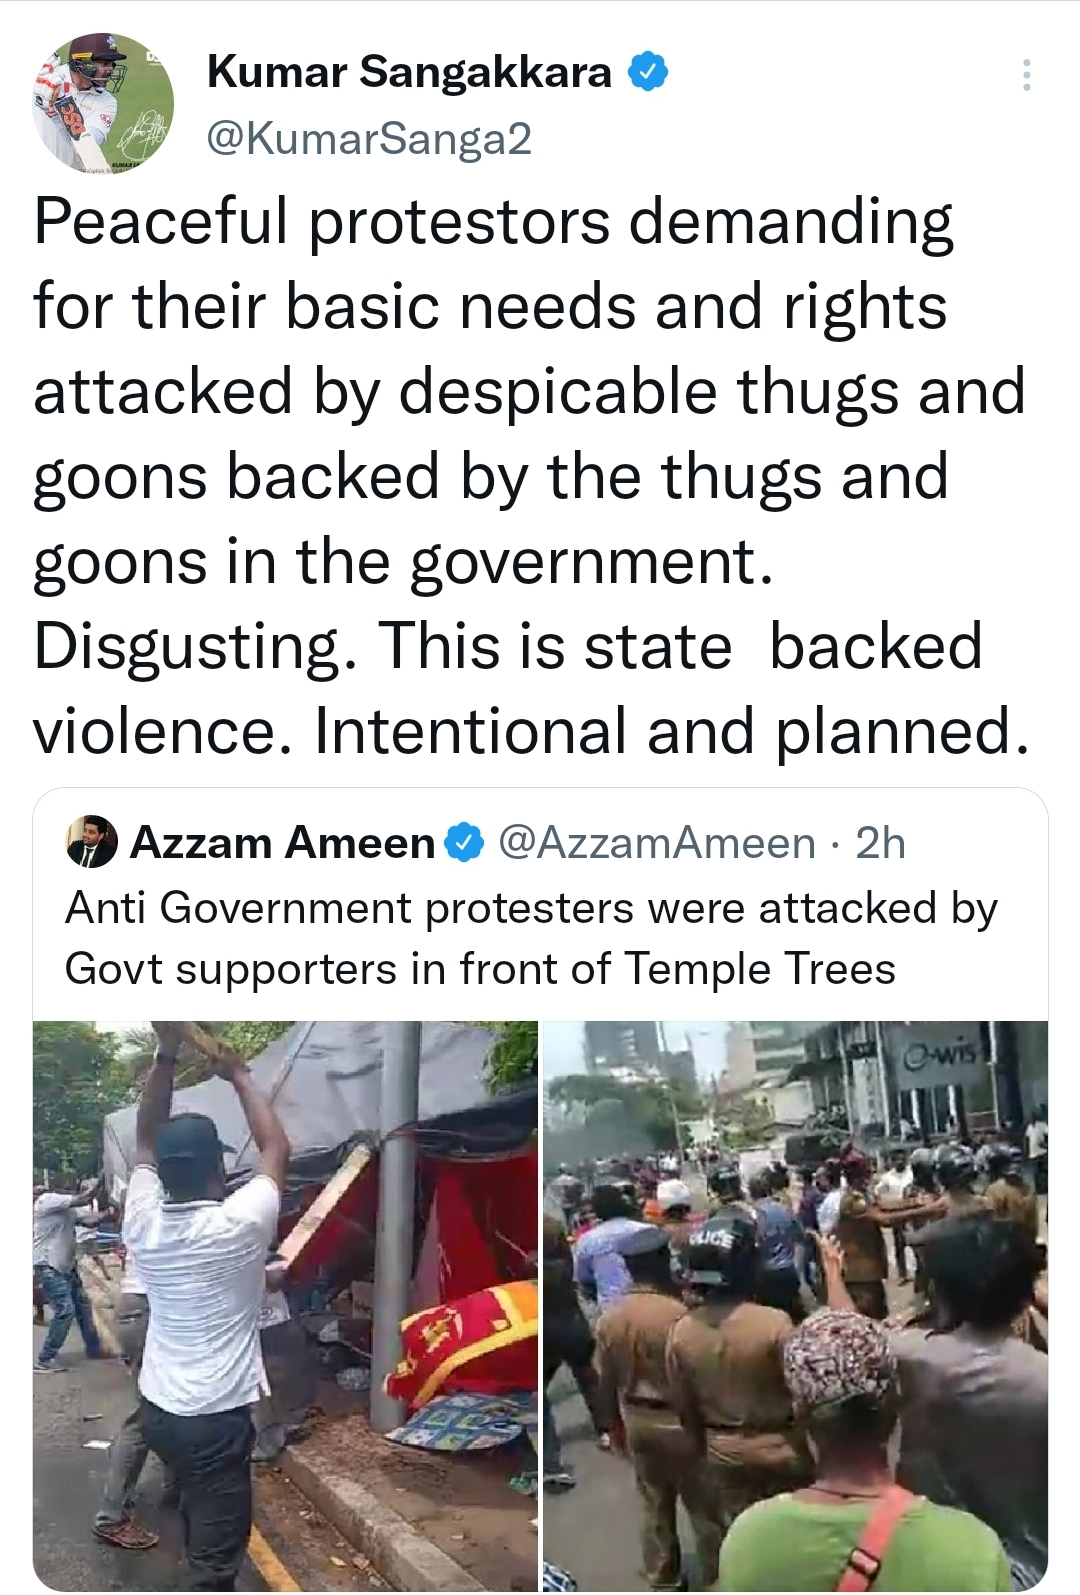Open quoted tweet text about Temple Trees
The width and height of the screenshot is (1080, 1595).
pos(531,938)
